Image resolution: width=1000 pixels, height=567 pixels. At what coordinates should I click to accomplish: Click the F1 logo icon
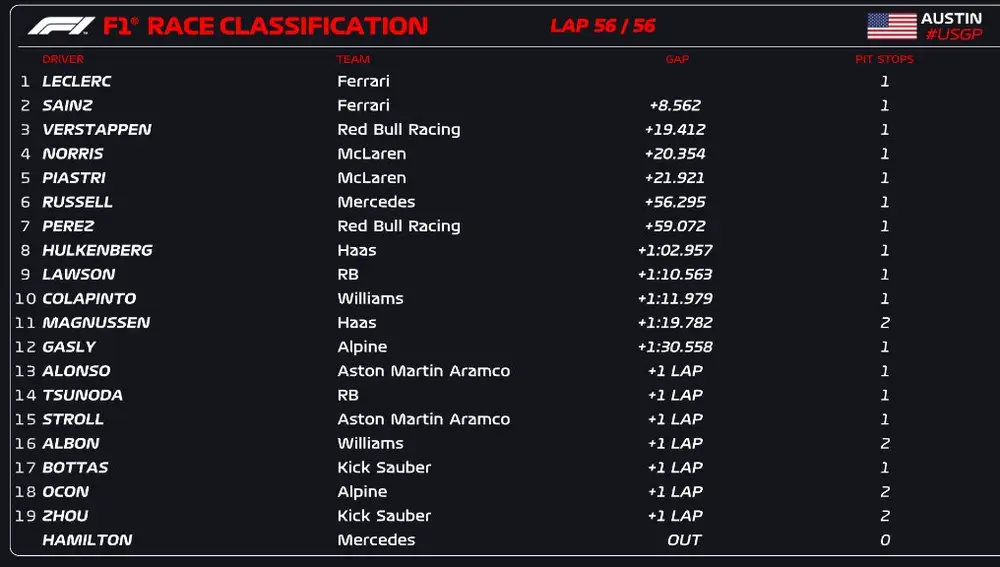pyautogui.click(x=61, y=26)
